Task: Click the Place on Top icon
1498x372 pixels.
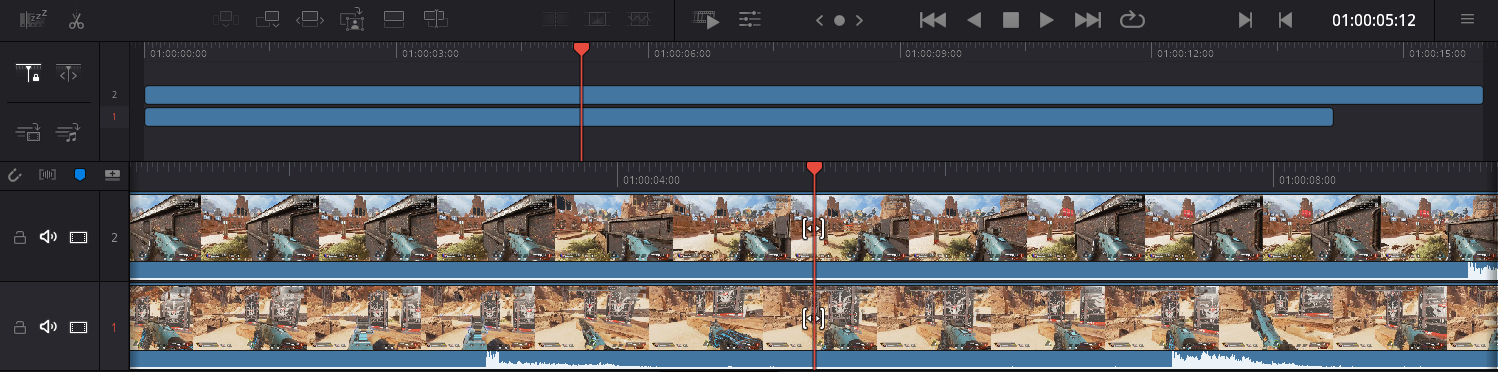Action: pos(394,19)
